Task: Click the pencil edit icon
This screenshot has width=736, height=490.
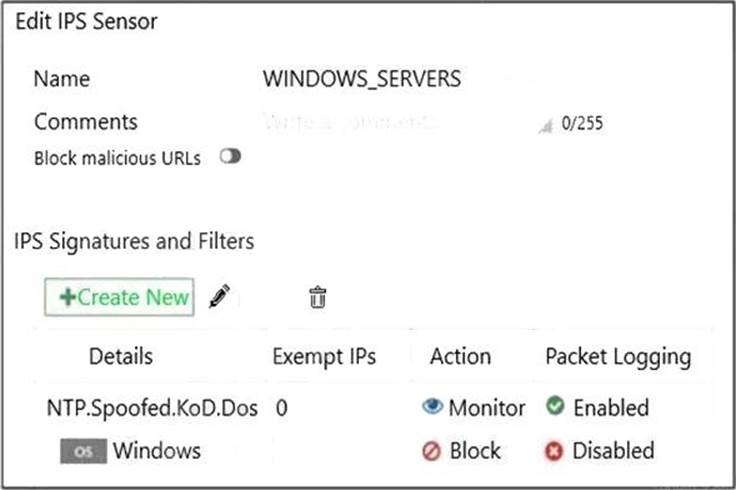Action: pos(221,295)
